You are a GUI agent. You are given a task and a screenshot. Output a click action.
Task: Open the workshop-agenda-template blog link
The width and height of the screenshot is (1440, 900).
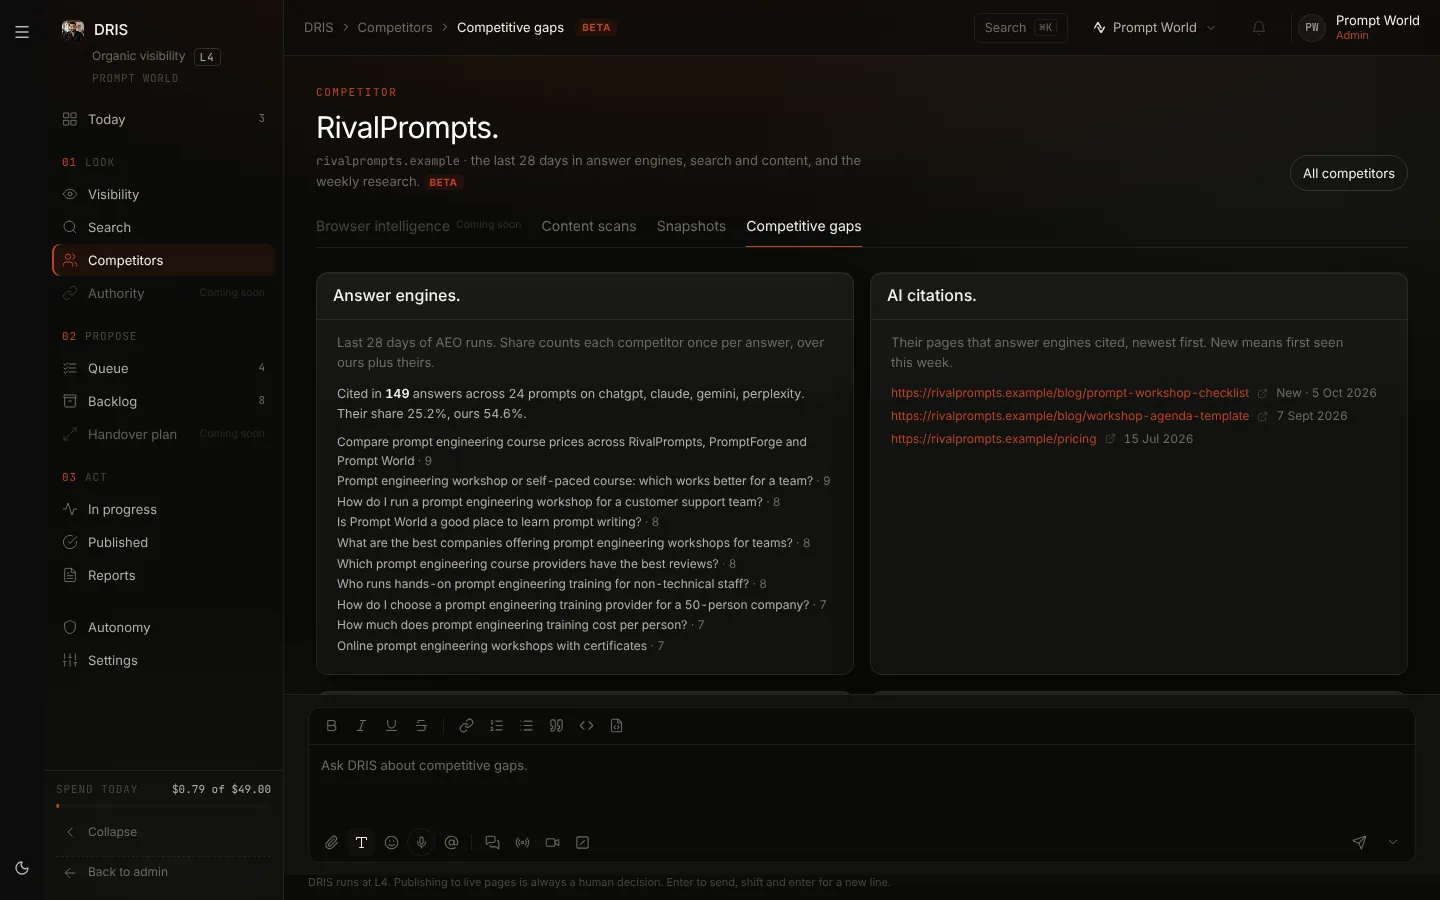pyautogui.click(x=1070, y=416)
